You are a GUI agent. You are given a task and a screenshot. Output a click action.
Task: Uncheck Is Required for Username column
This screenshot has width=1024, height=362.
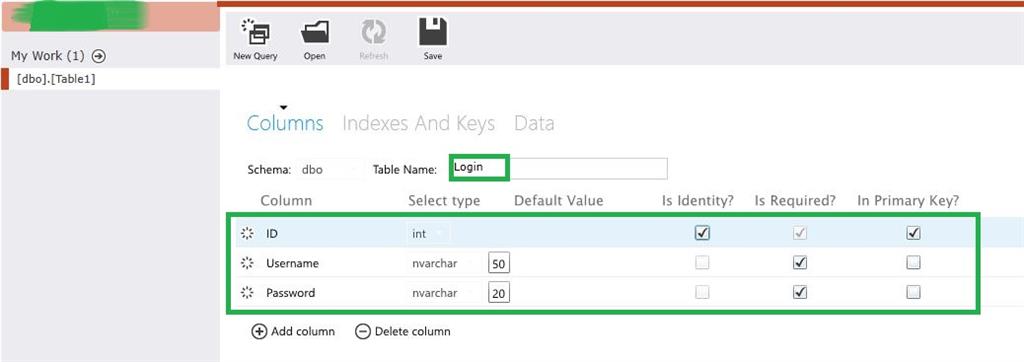point(800,263)
